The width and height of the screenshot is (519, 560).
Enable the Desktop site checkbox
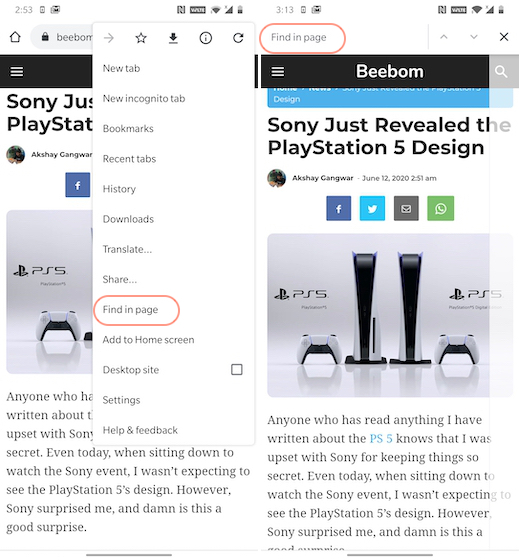tap(237, 369)
